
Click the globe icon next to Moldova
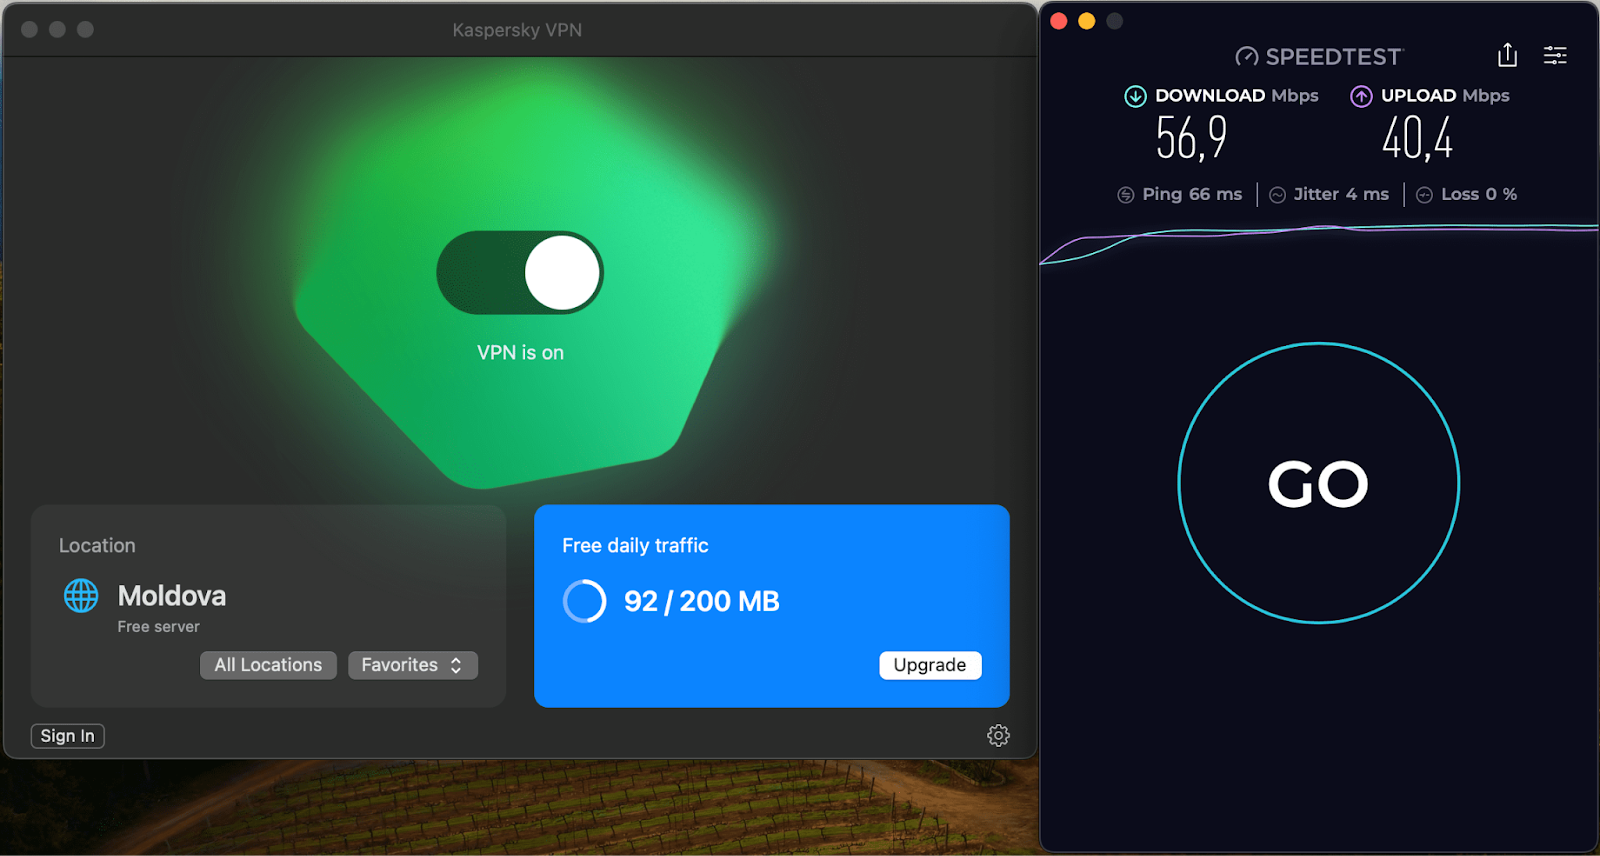81,596
